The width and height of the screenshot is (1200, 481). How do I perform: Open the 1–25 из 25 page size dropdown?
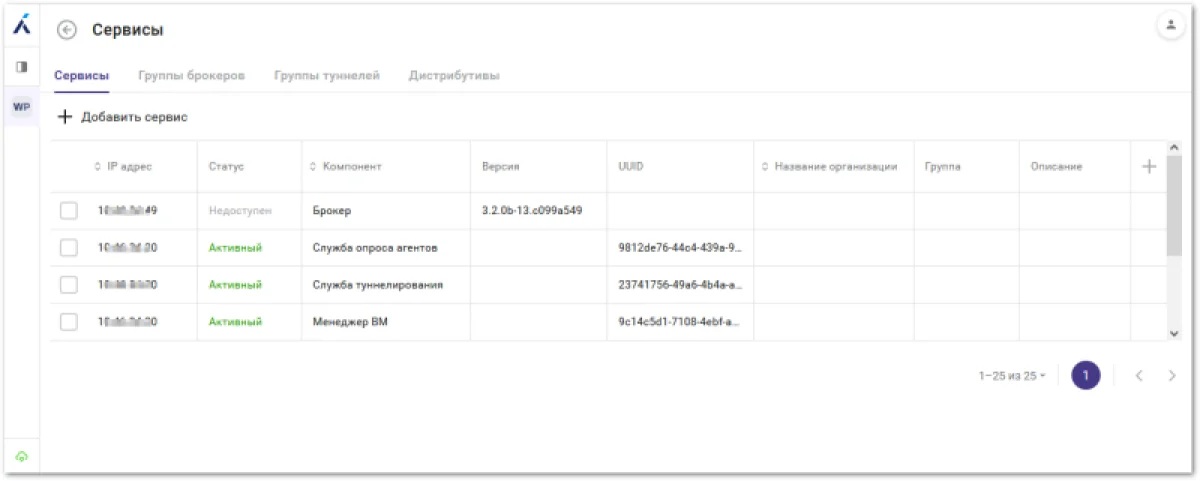click(1012, 376)
